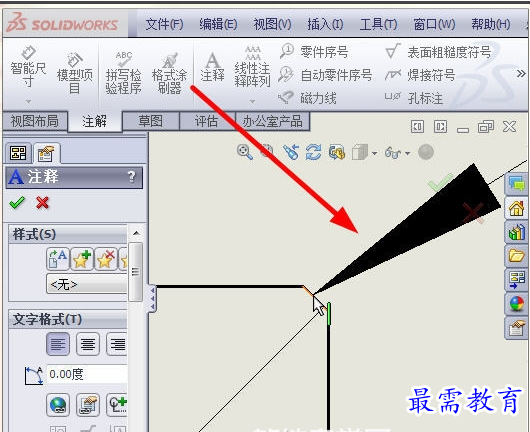The height and width of the screenshot is (432, 530).
Task: Activate the Format Painter tool
Action: coord(169,73)
